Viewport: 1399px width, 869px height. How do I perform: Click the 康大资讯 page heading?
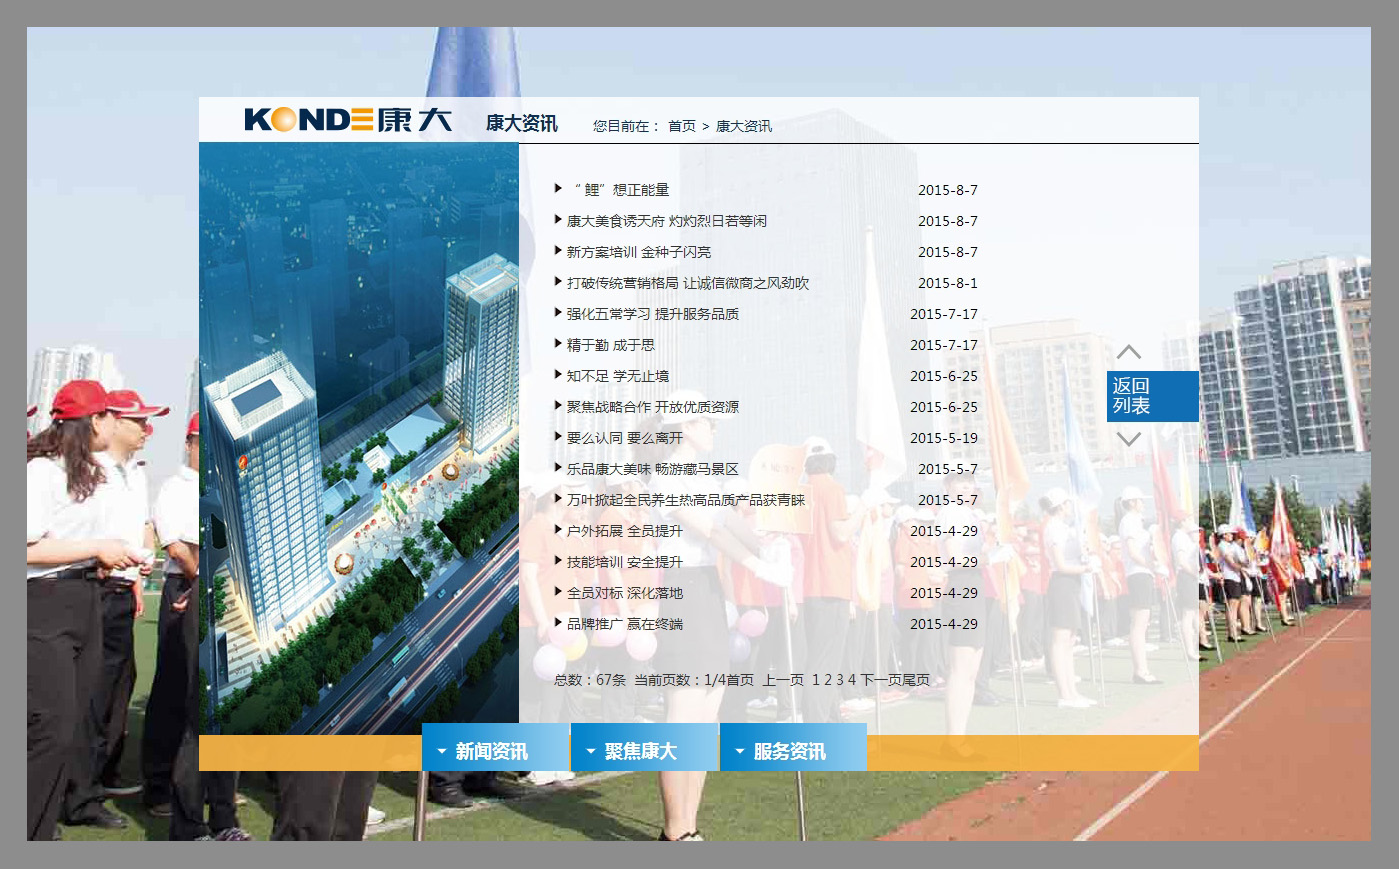click(x=522, y=123)
